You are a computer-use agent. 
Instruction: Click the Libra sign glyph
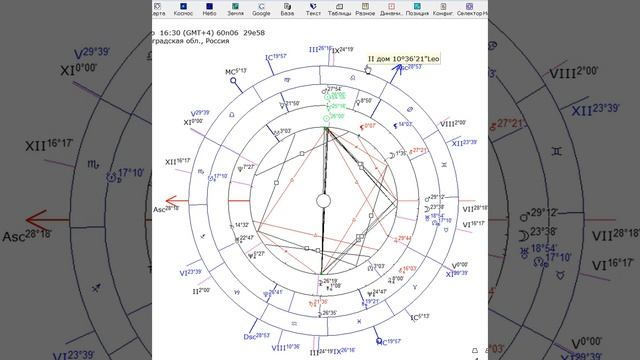tap(232, 115)
